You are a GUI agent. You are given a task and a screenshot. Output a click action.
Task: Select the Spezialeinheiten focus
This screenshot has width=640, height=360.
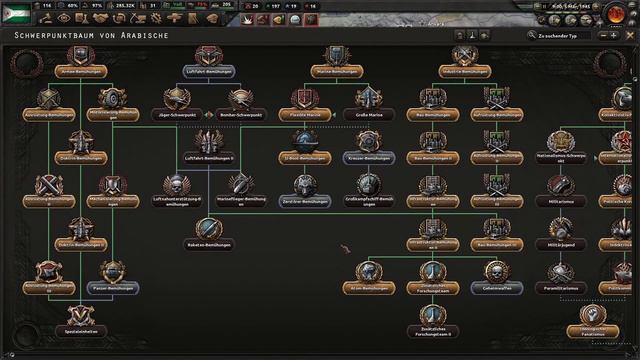(x=81, y=331)
